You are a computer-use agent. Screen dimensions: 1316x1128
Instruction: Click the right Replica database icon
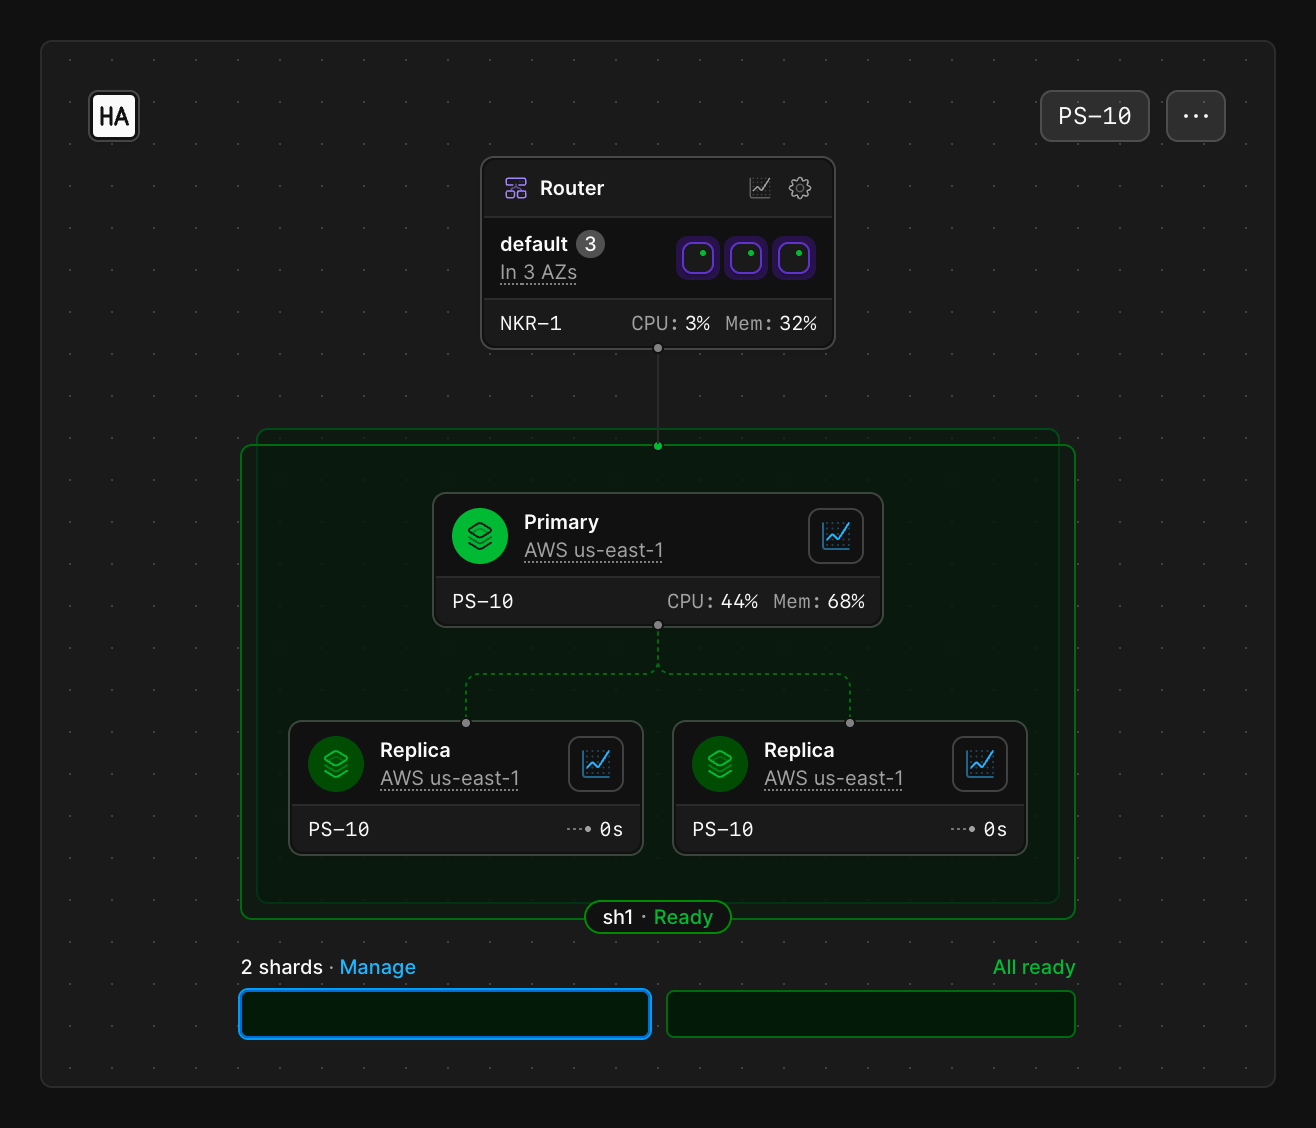click(x=720, y=764)
